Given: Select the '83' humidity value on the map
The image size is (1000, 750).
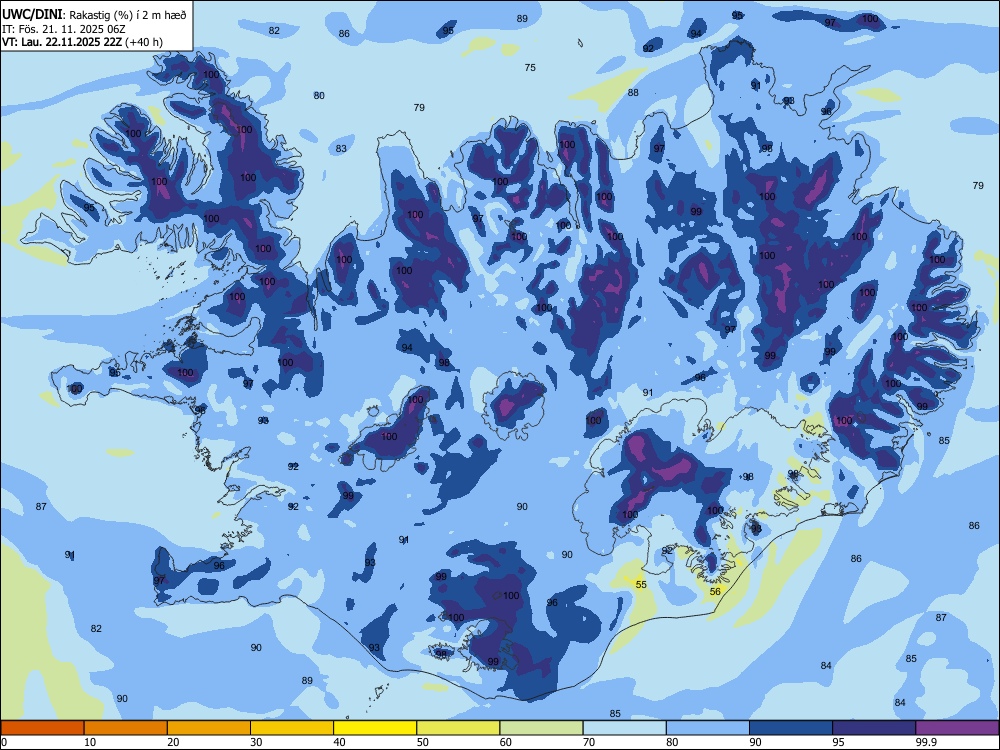Looking at the screenshot, I should pos(341,148).
